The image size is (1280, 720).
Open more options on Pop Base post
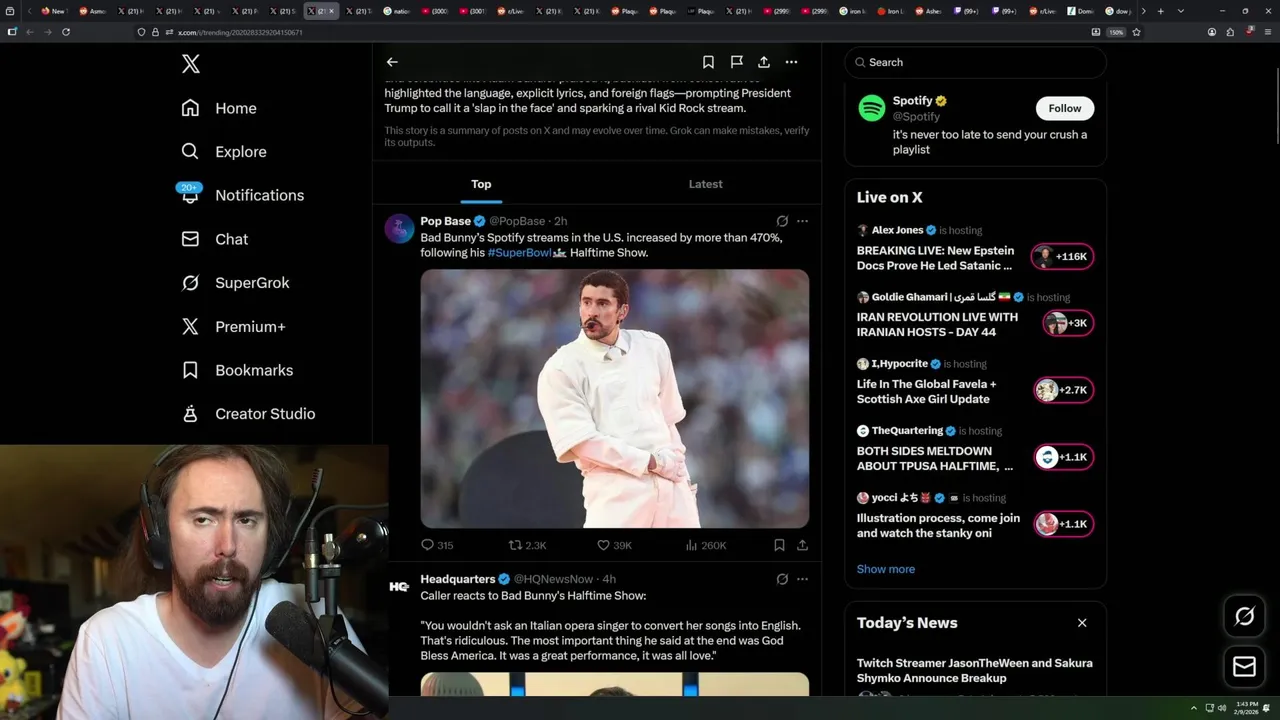[x=802, y=221]
